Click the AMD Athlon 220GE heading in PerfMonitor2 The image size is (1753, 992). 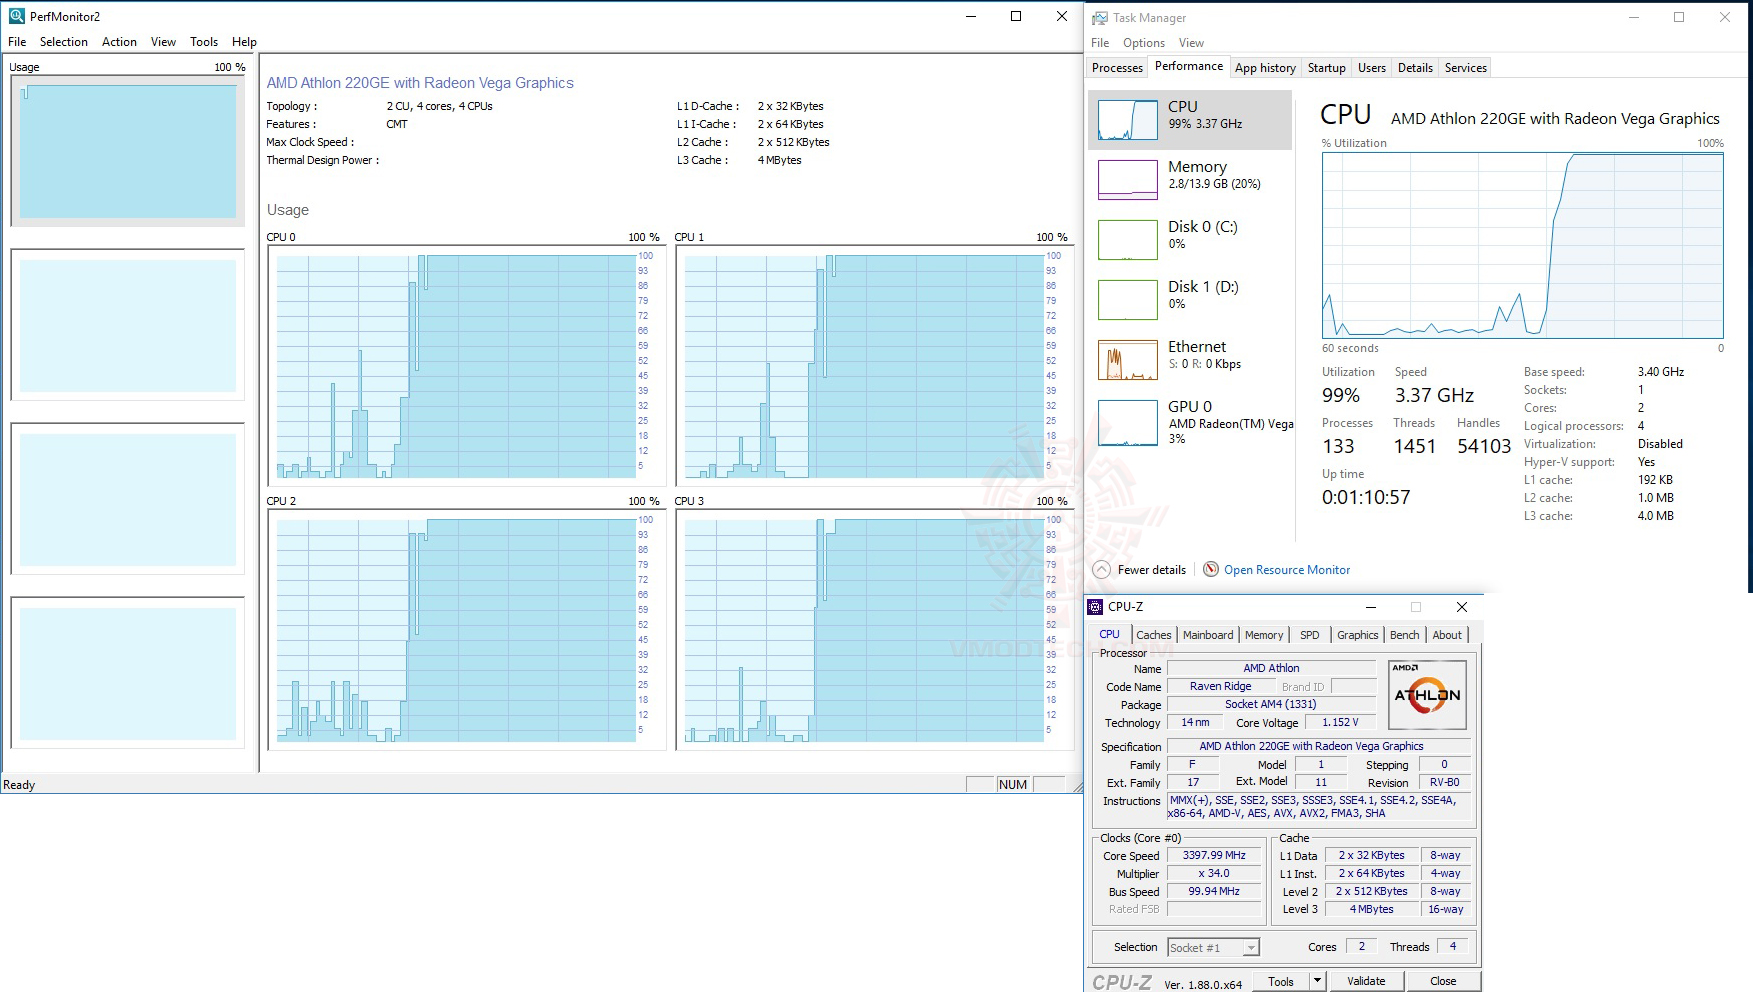[x=420, y=83]
